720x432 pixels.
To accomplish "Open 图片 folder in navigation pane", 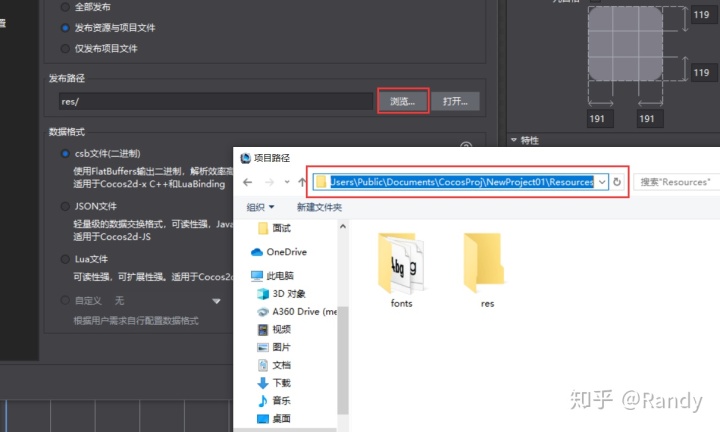I will (274, 347).
